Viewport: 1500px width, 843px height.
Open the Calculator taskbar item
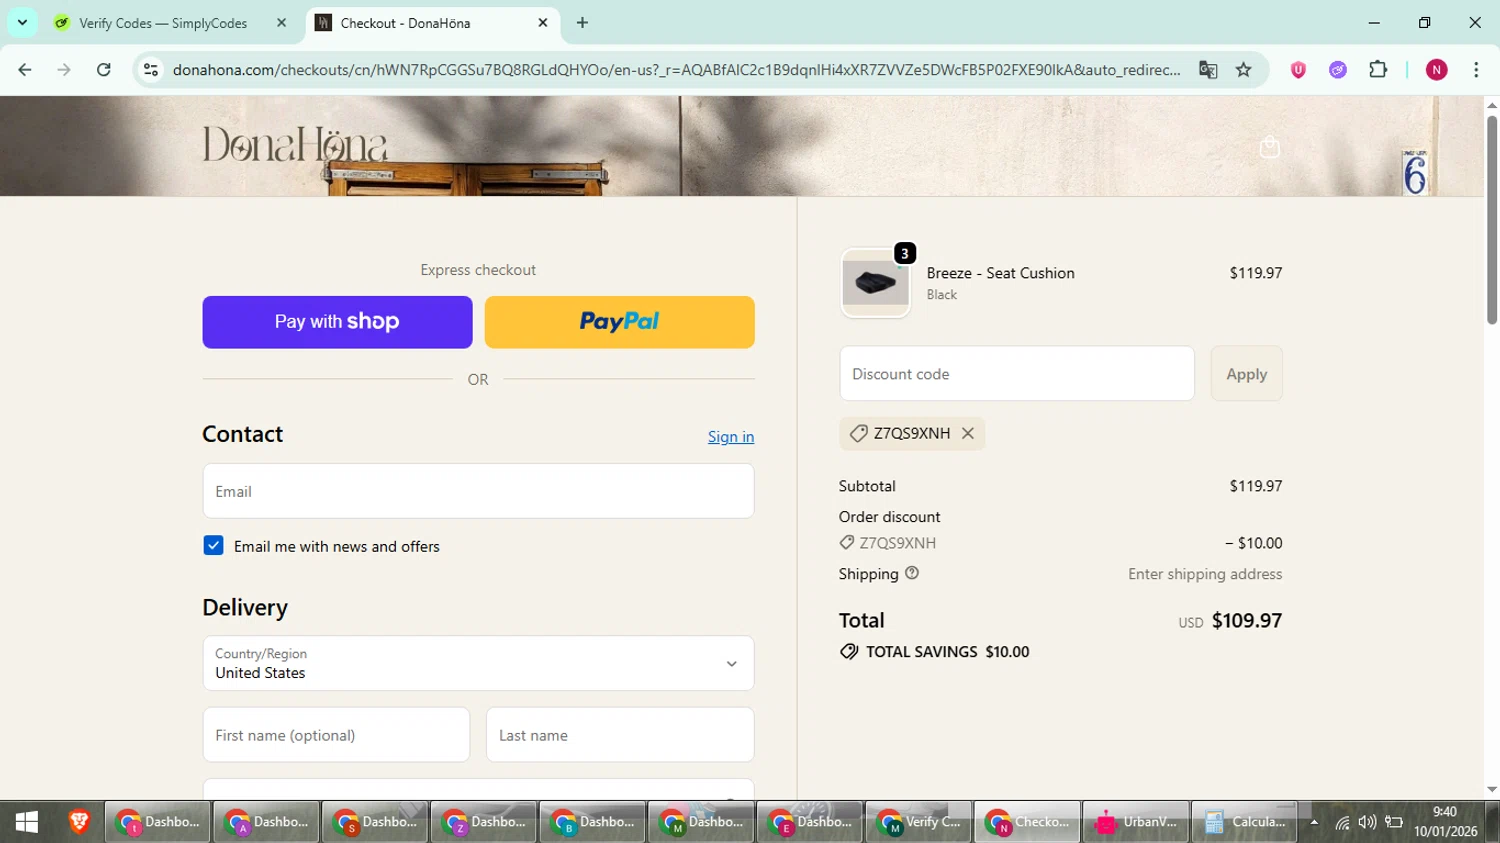point(1245,822)
